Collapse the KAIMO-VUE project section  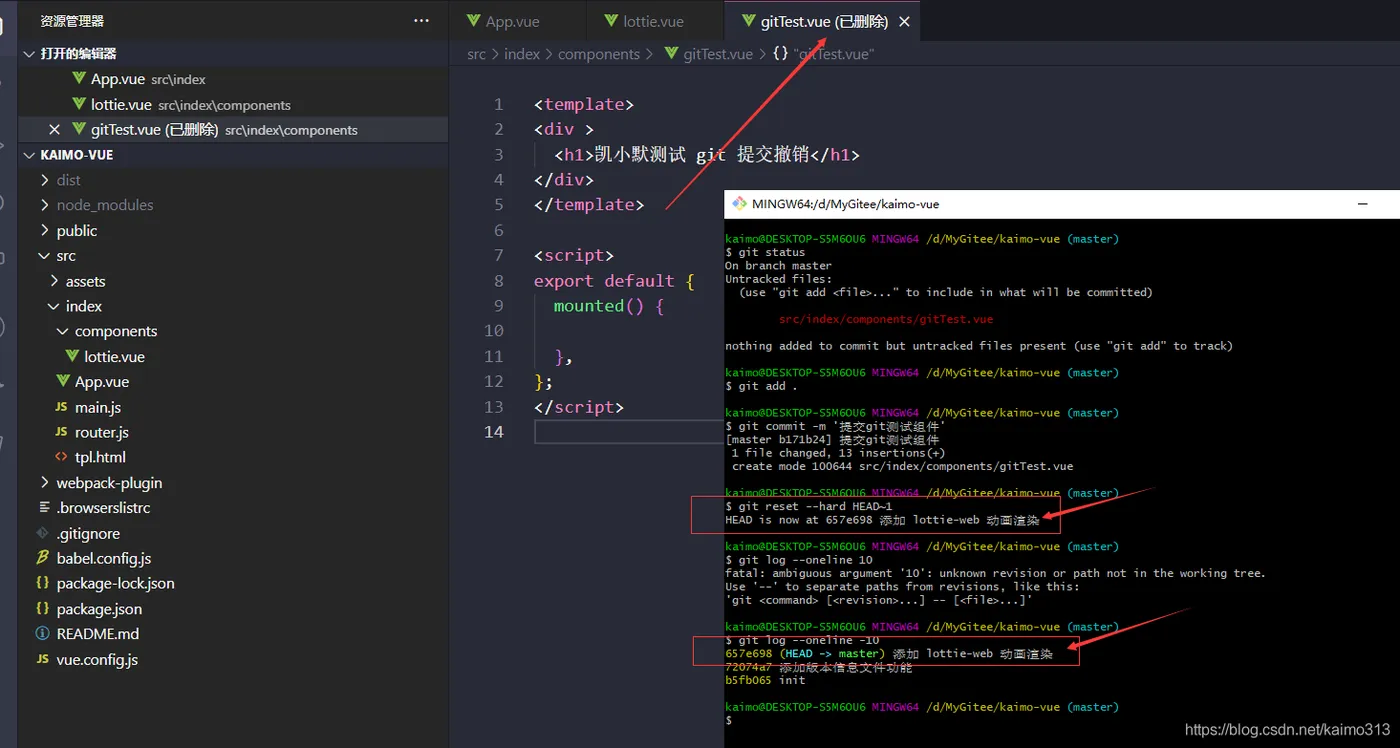(x=28, y=155)
